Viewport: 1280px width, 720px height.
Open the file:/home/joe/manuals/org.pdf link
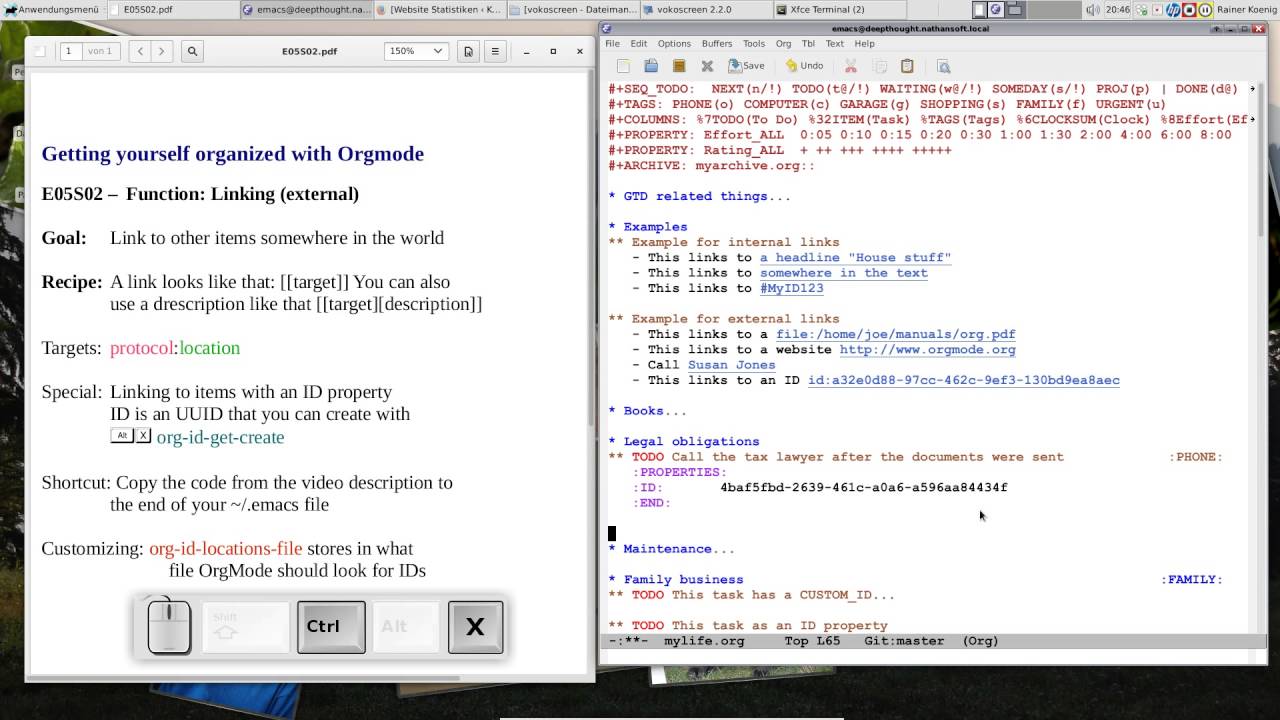[896, 334]
